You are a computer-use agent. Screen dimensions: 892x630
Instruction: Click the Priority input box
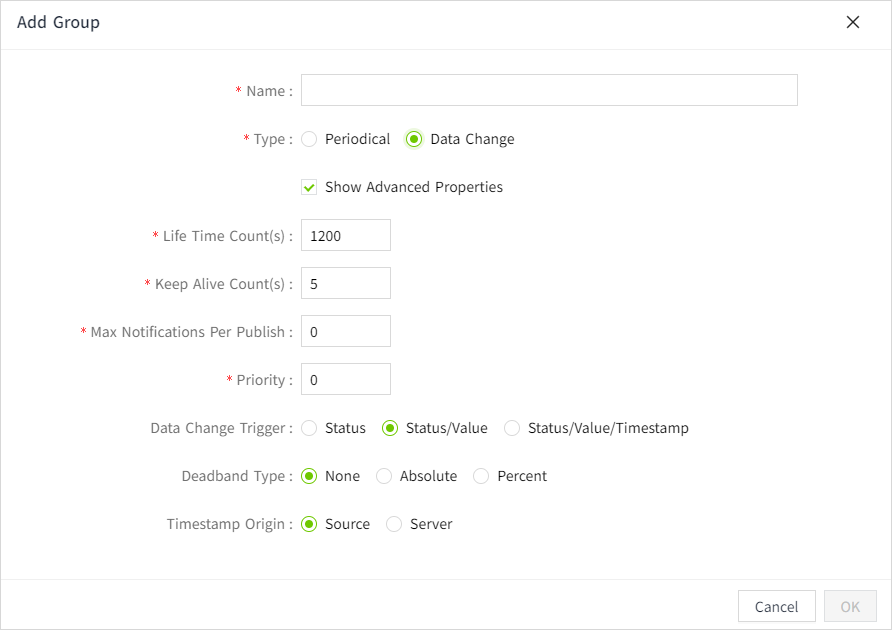click(x=345, y=379)
